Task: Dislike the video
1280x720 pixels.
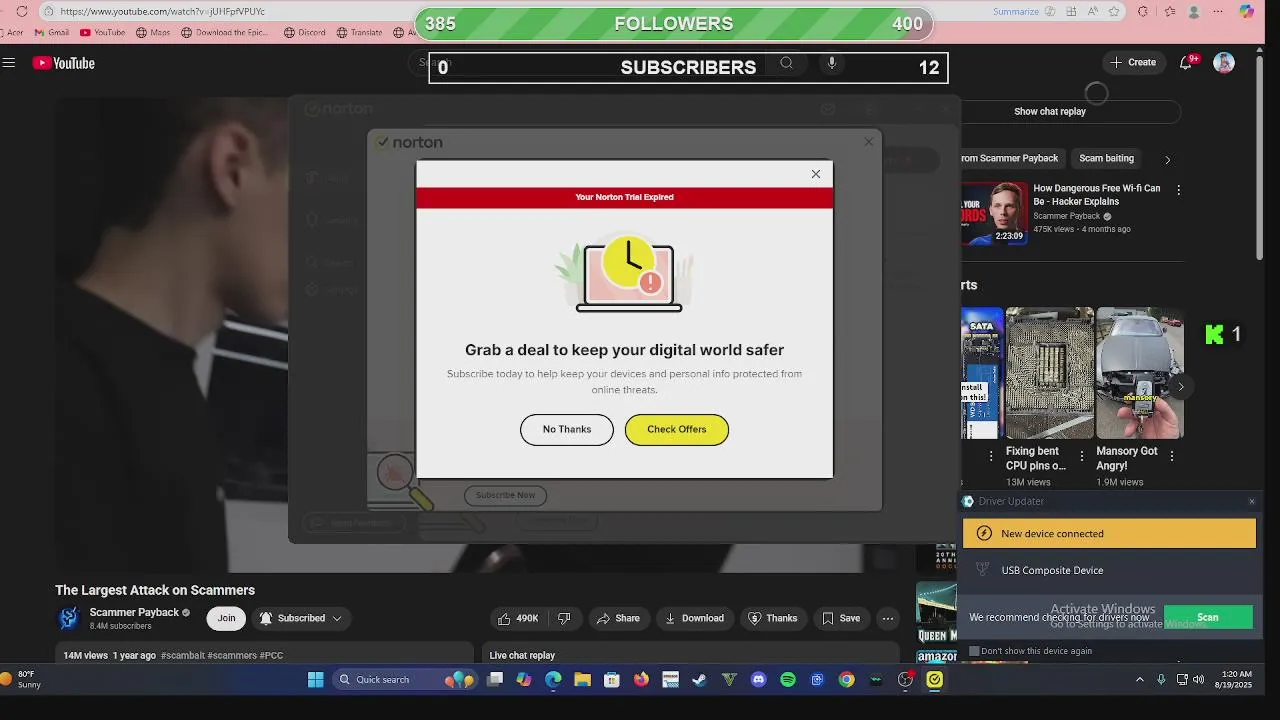Action: (564, 618)
